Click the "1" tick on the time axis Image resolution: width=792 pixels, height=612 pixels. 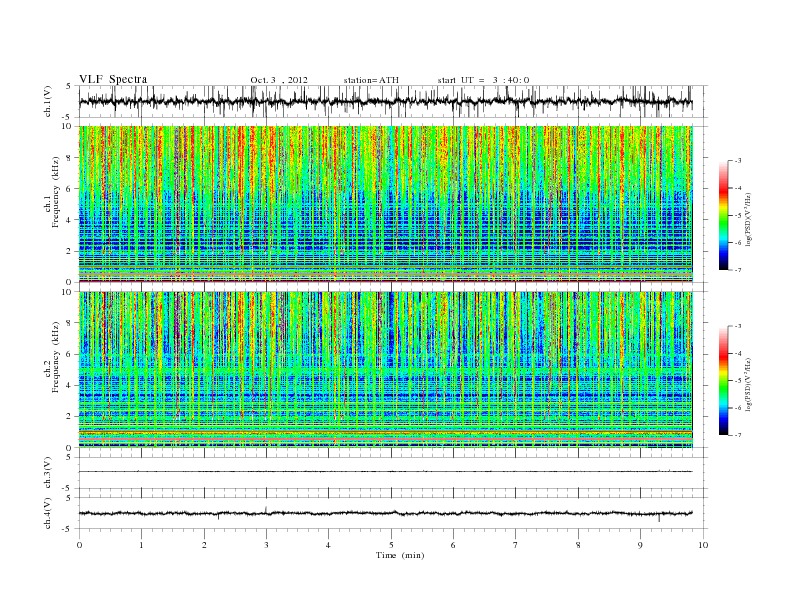tap(141, 545)
